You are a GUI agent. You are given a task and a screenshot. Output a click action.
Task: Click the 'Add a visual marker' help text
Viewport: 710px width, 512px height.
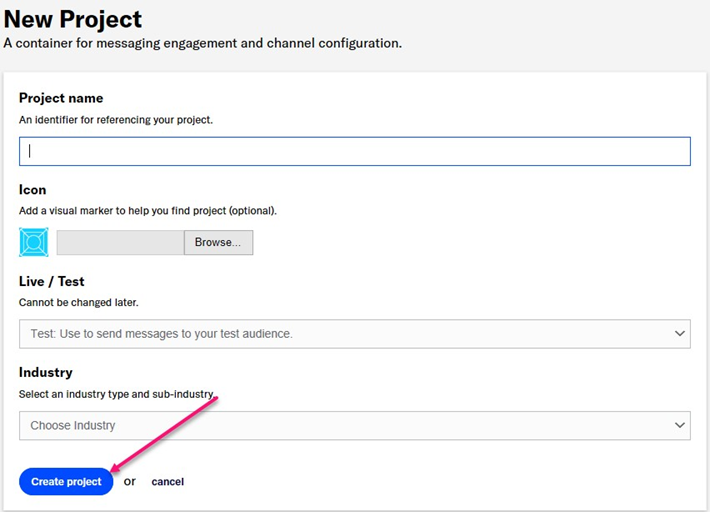point(147,211)
